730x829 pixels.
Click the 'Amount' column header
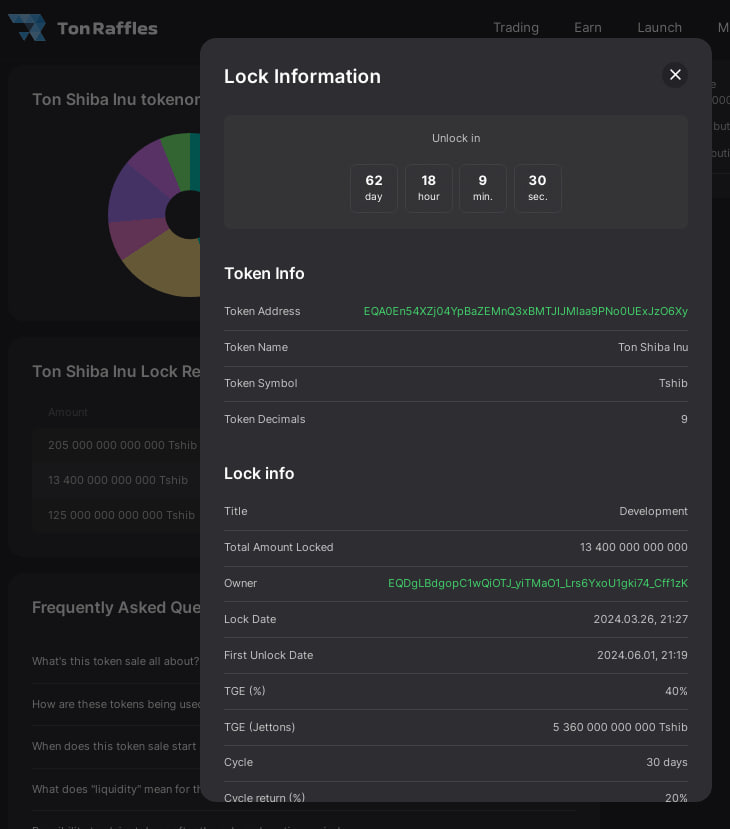pyautogui.click(x=68, y=412)
